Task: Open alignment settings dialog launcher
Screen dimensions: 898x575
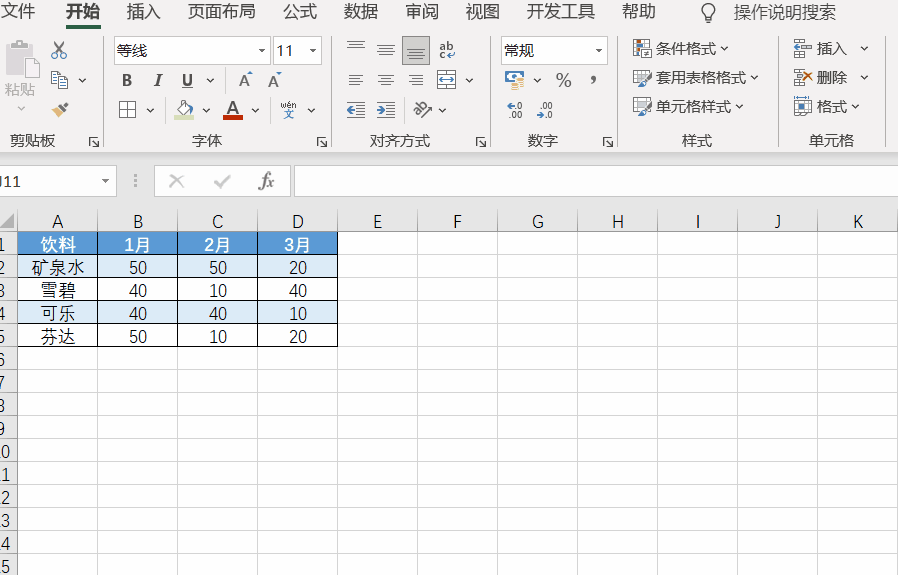Action: [480, 142]
